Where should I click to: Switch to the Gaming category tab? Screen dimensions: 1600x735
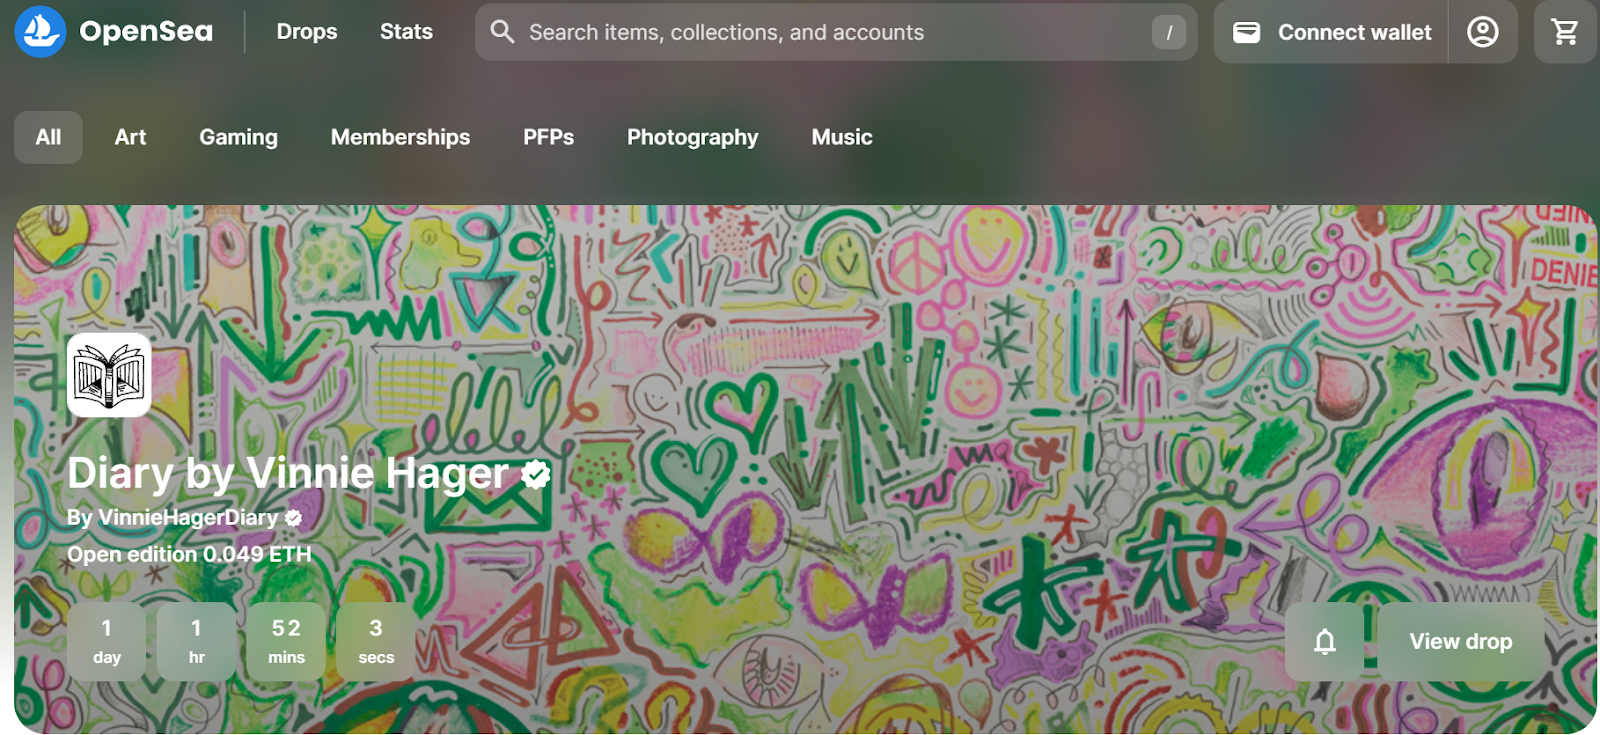(x=238, y=137)
